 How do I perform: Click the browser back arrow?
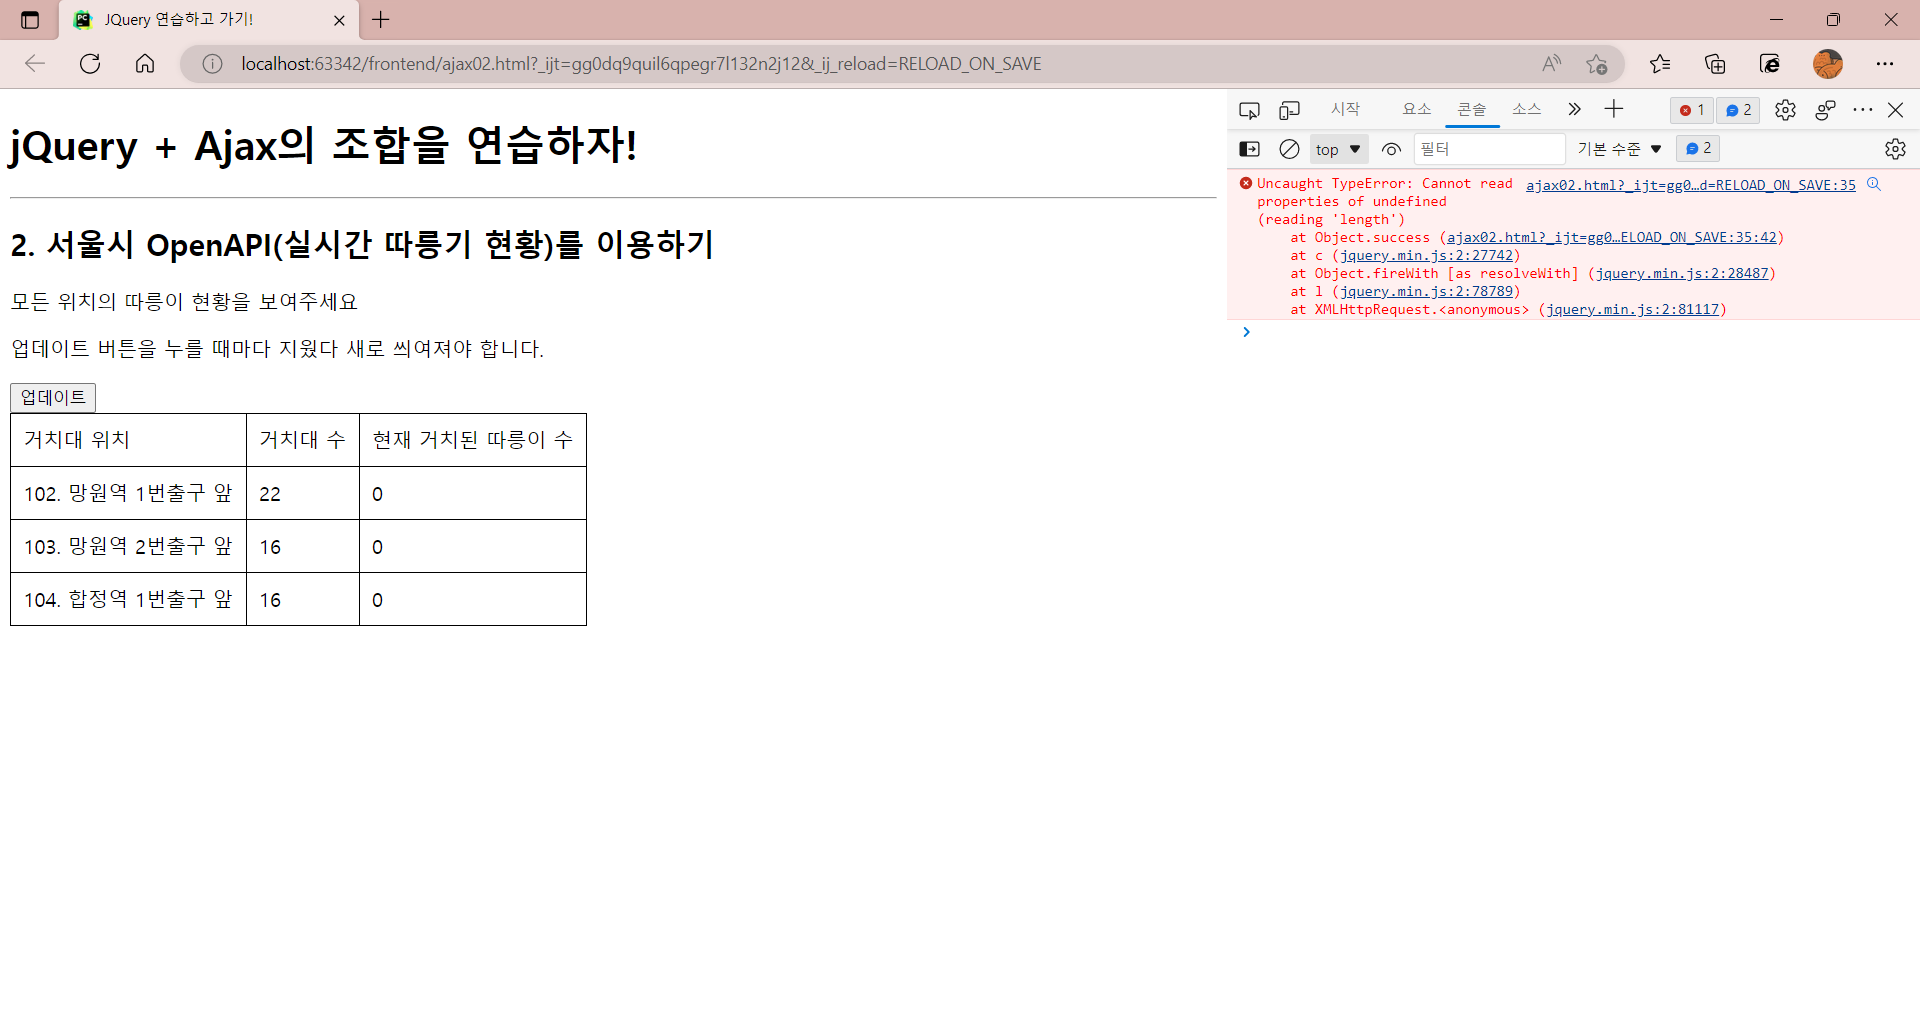(35, 64)
